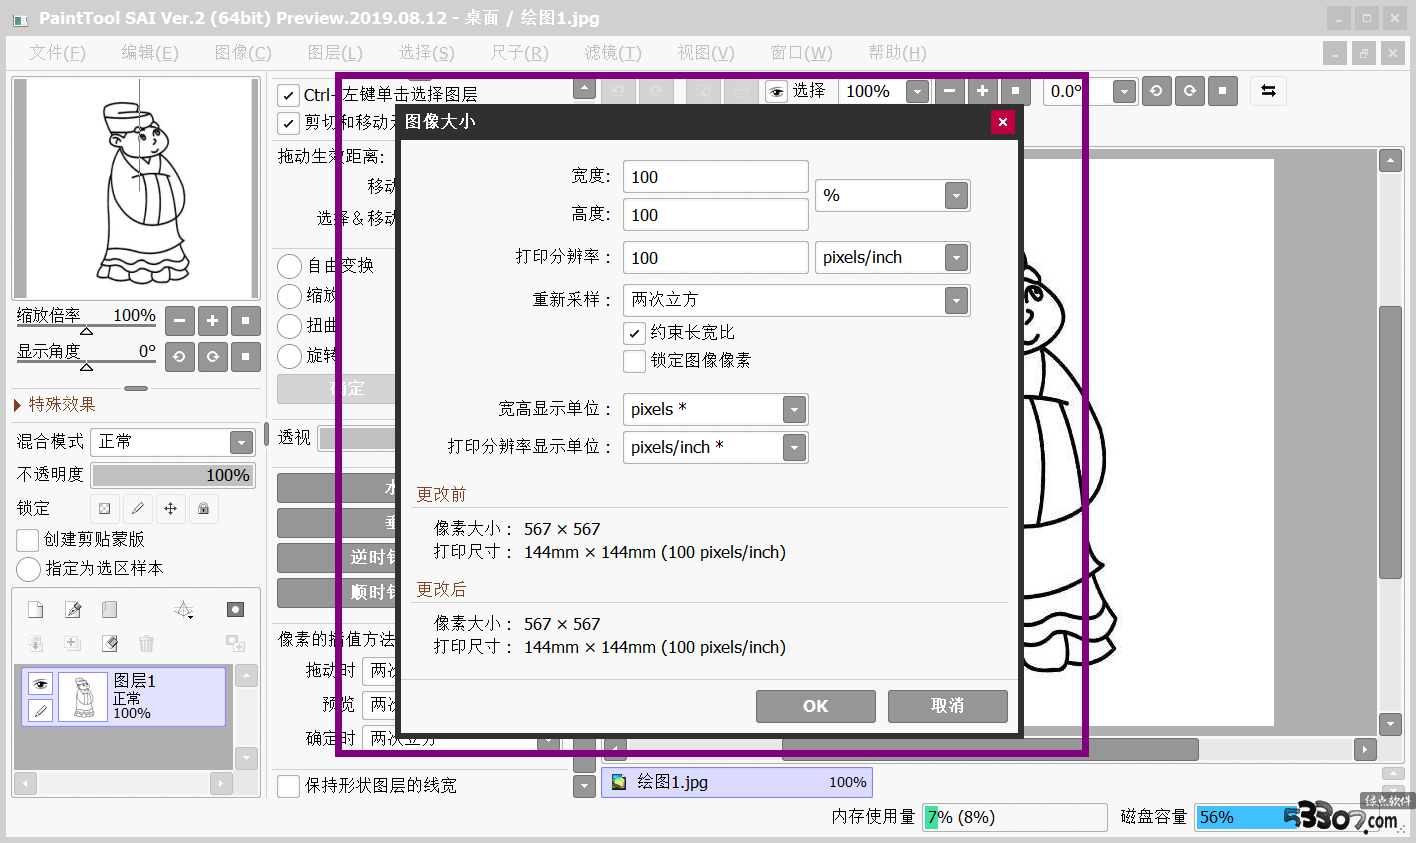Check the 创建剪贴蒙版 box
The width and height of the screenshot is (1416, 843).
pyautogui.click(x=28, y=540)
